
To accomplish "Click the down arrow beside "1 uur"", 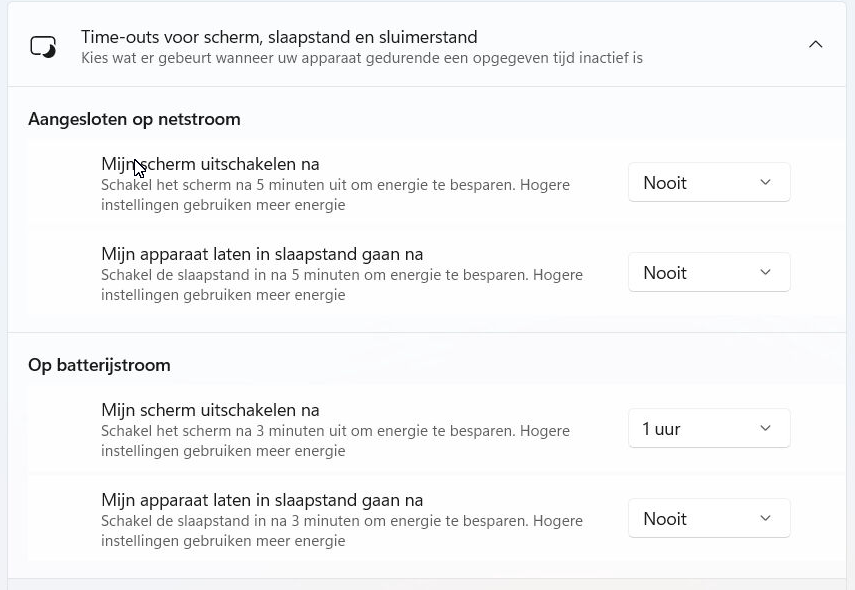I will click(765, 429).
